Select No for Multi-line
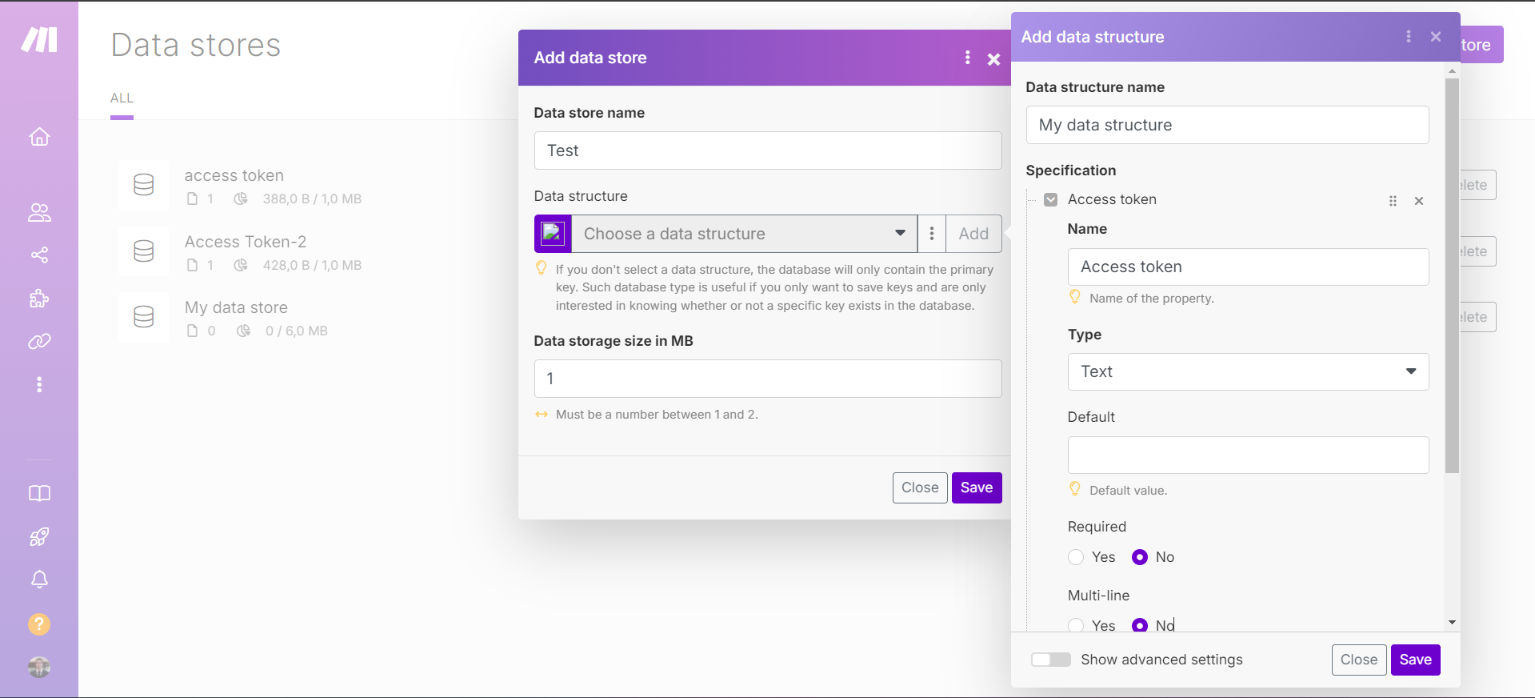 (1140, 625)
